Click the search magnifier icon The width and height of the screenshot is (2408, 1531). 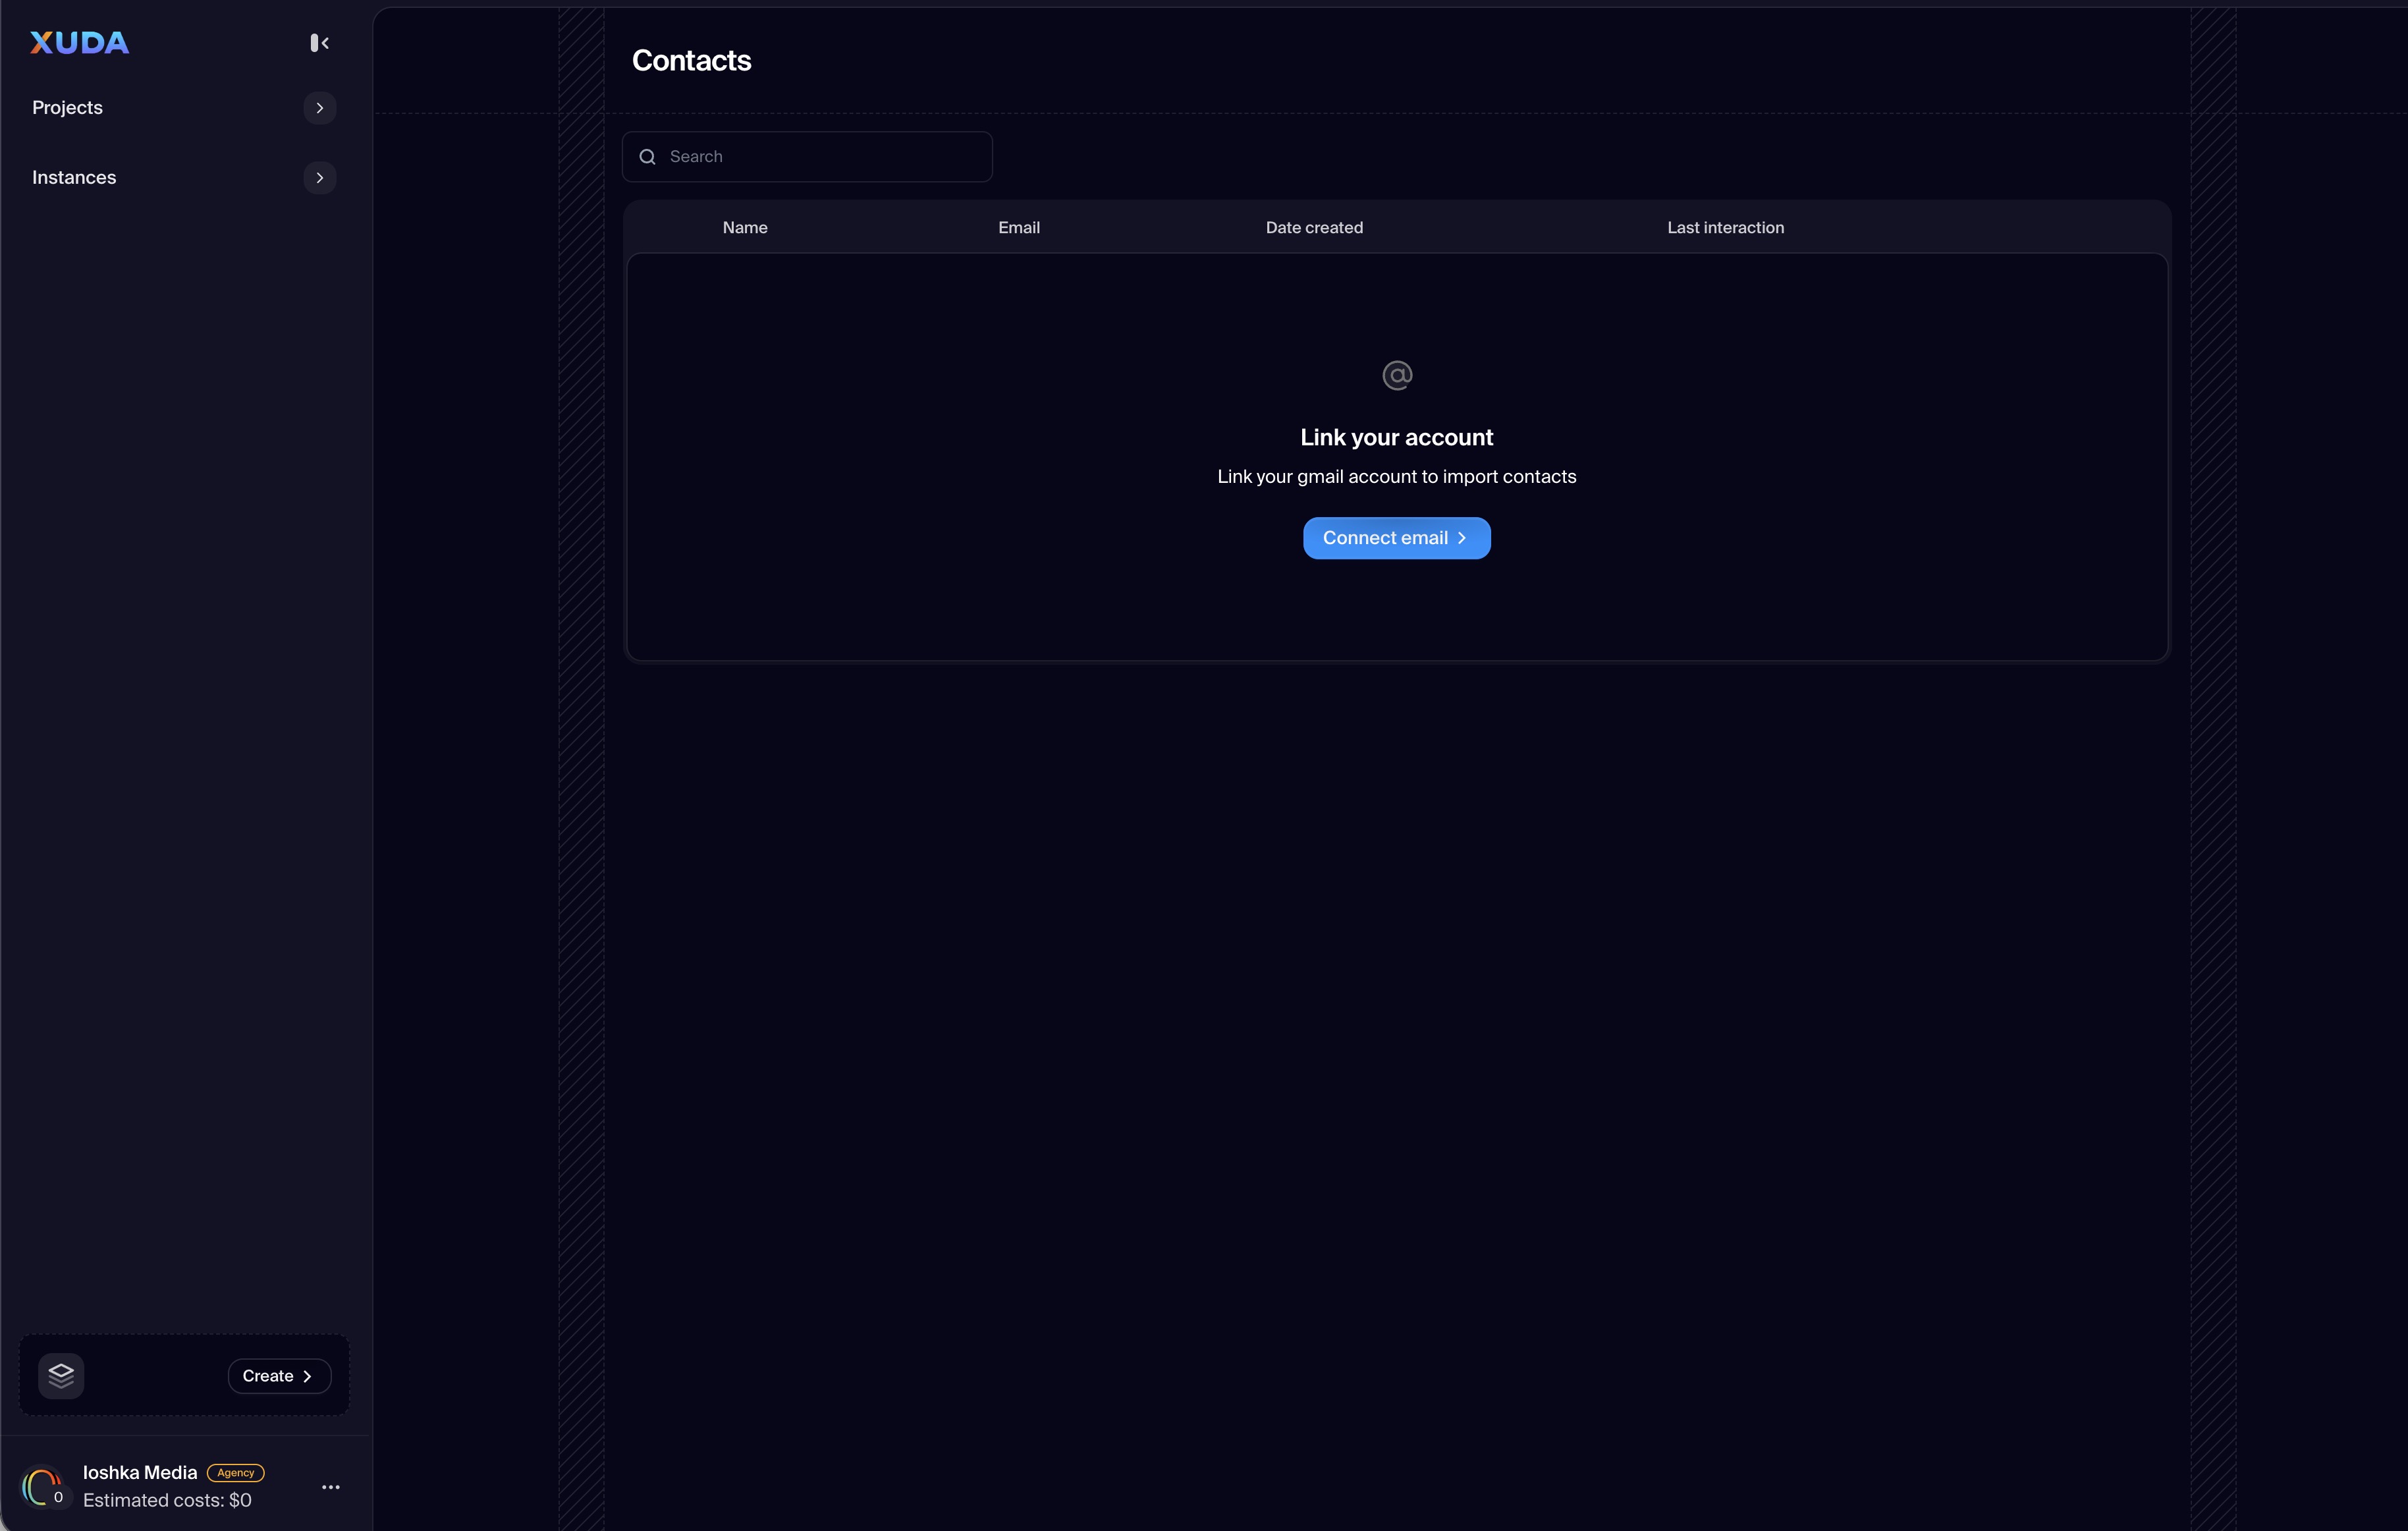(x=648, y=157)
